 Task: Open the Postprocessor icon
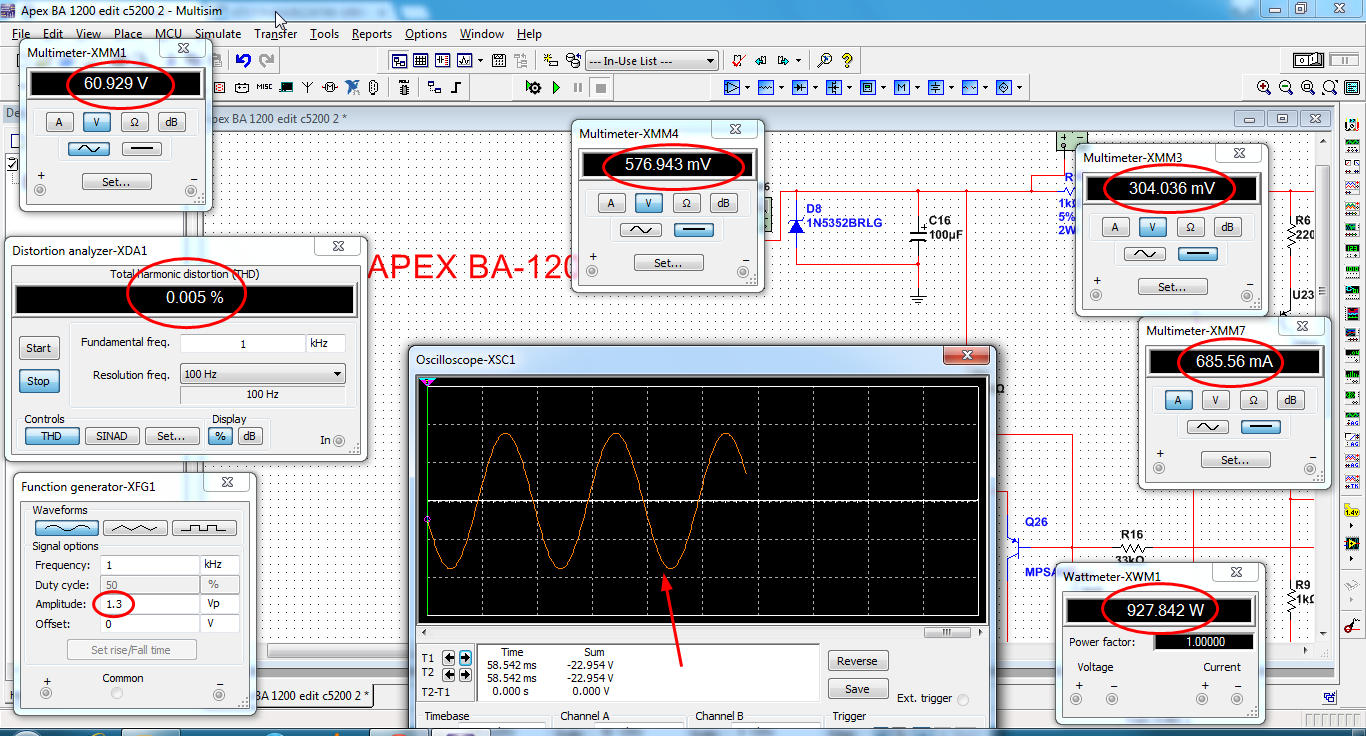(x=498, y=60)
